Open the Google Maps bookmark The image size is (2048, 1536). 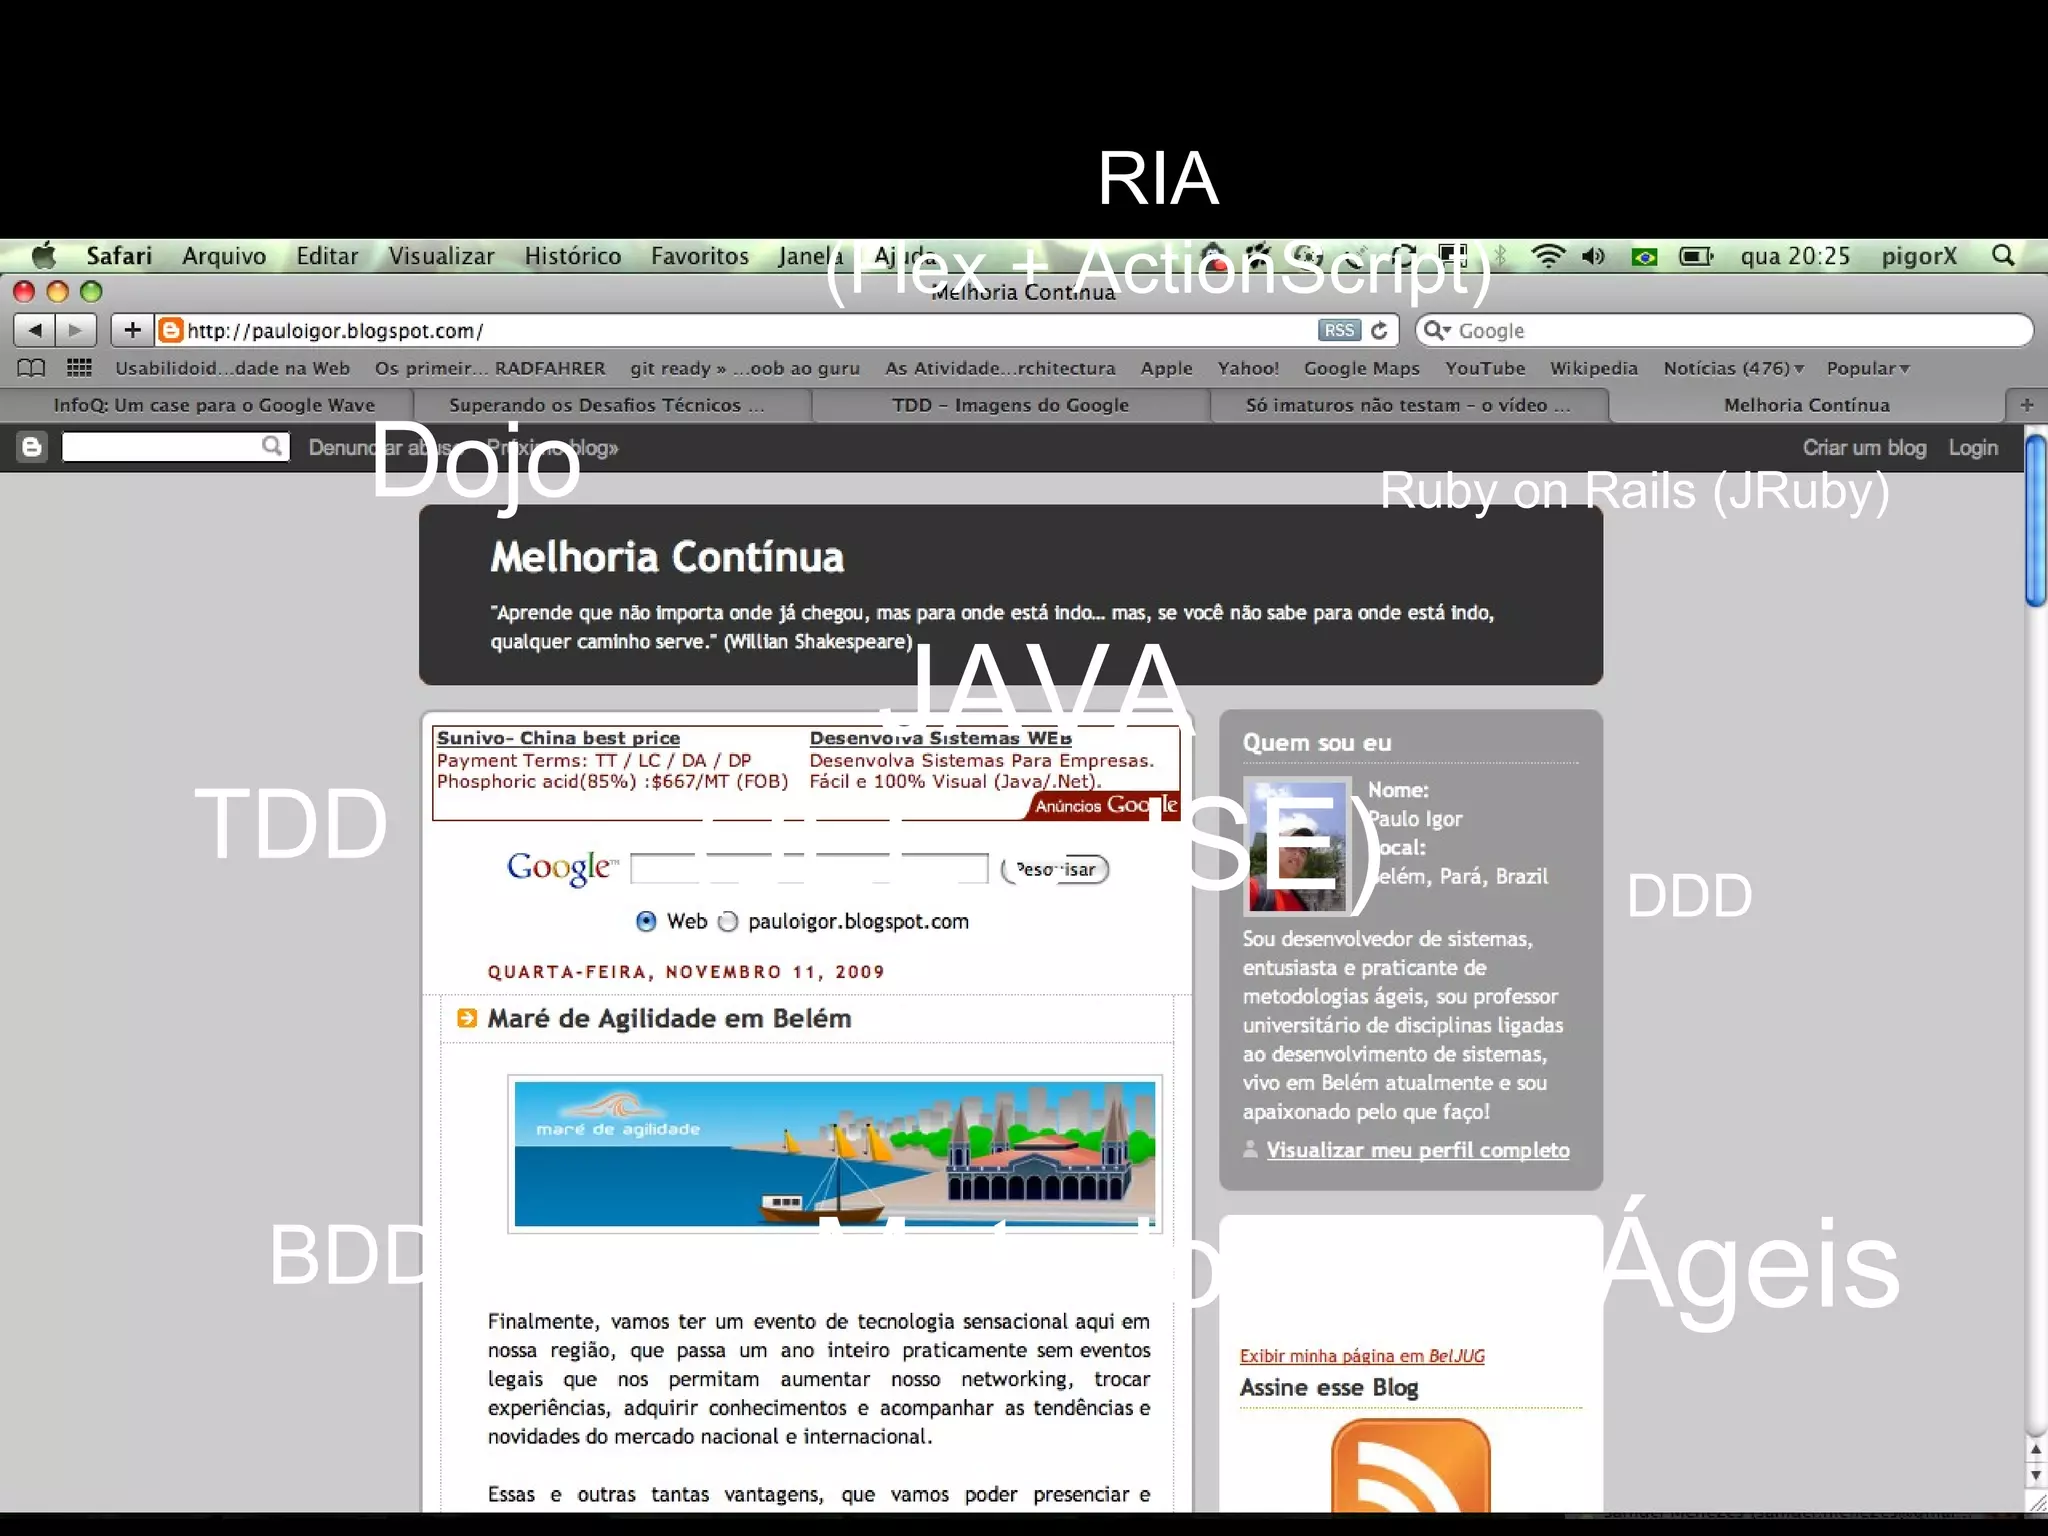1361,368
